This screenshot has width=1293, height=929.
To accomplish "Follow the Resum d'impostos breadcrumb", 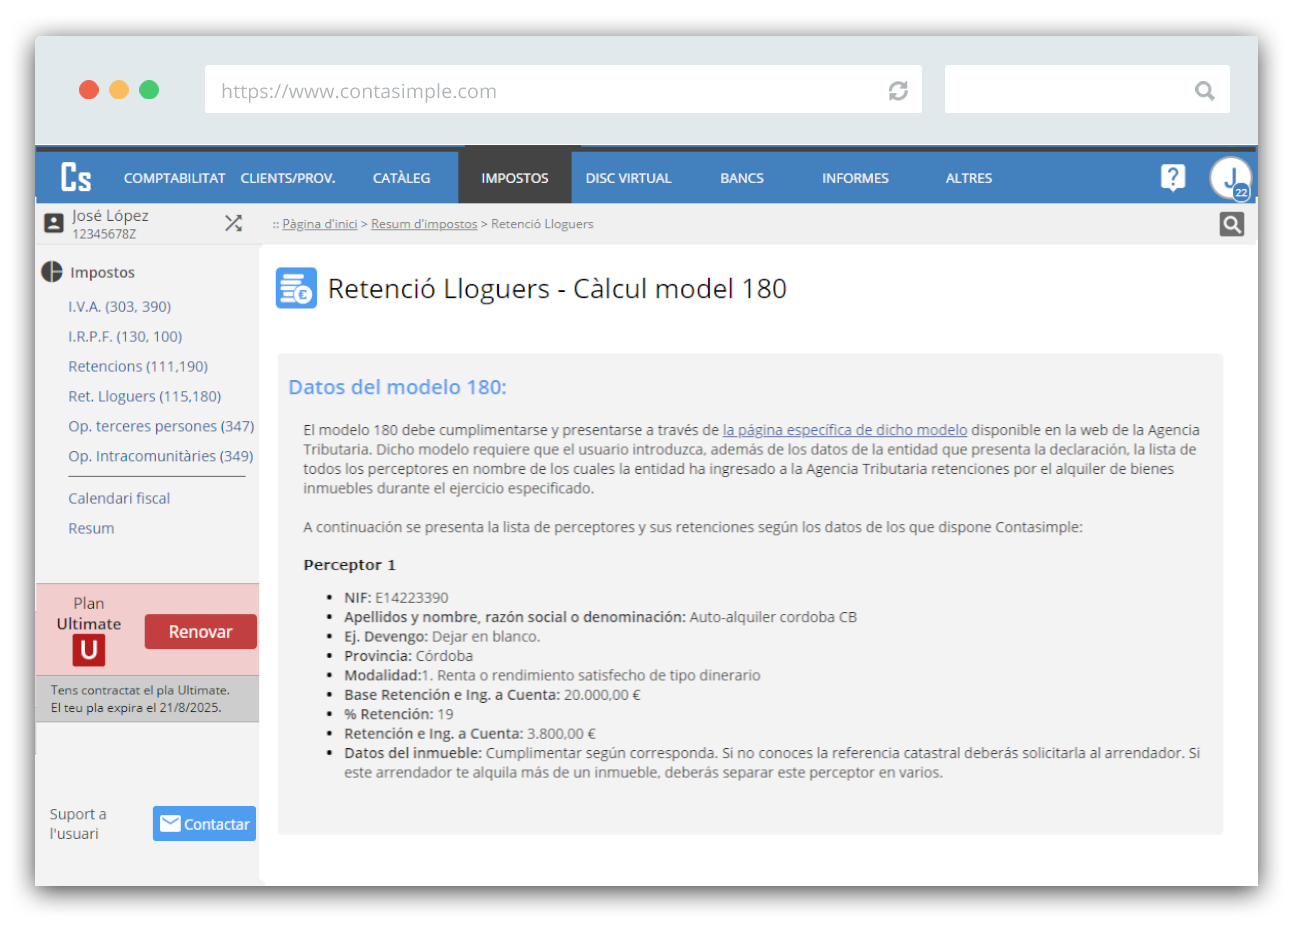I will (x=424, y=224).
